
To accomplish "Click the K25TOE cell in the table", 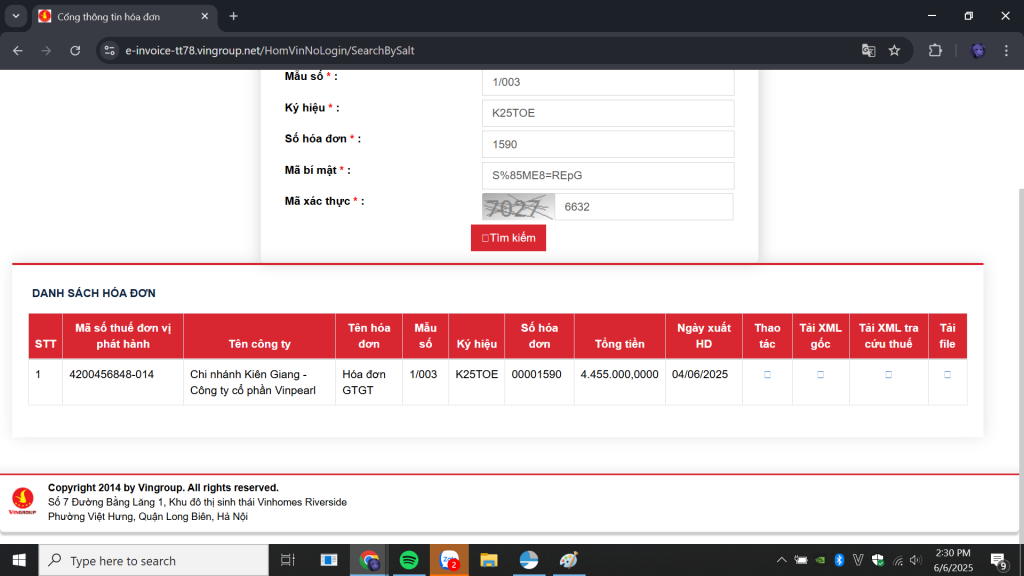I will point(476,382).
